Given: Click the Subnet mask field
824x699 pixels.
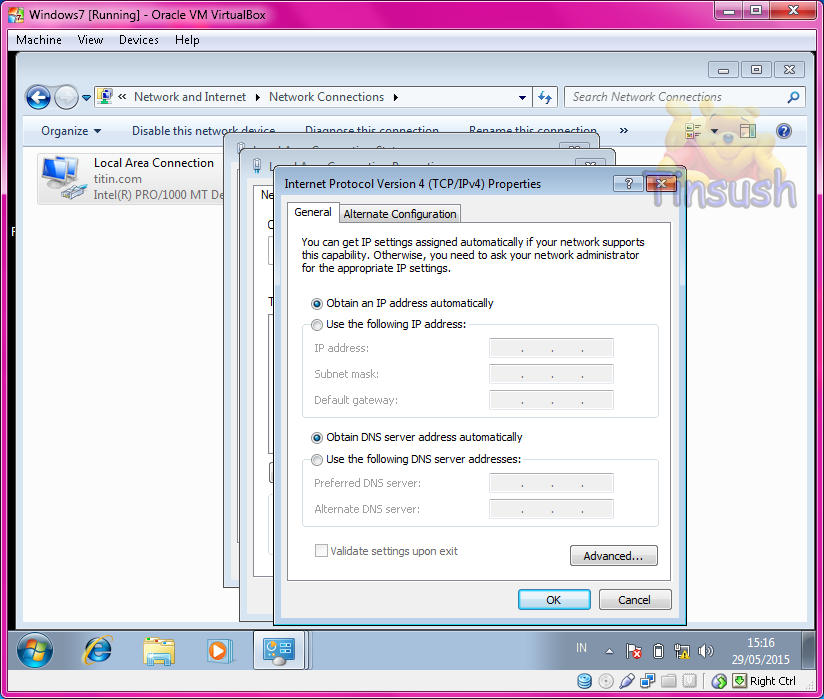Looking at the screenshot, I should (x=551, y=374).
